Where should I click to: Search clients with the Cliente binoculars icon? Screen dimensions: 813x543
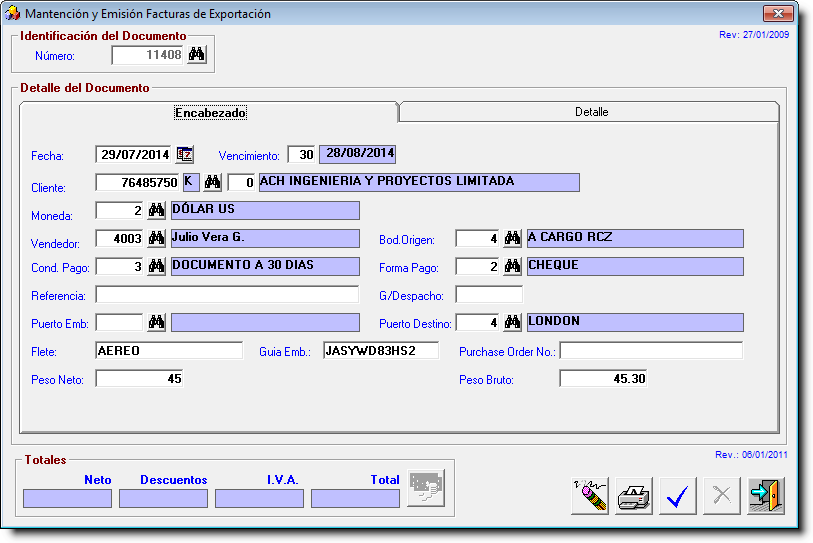pos(212,182)
